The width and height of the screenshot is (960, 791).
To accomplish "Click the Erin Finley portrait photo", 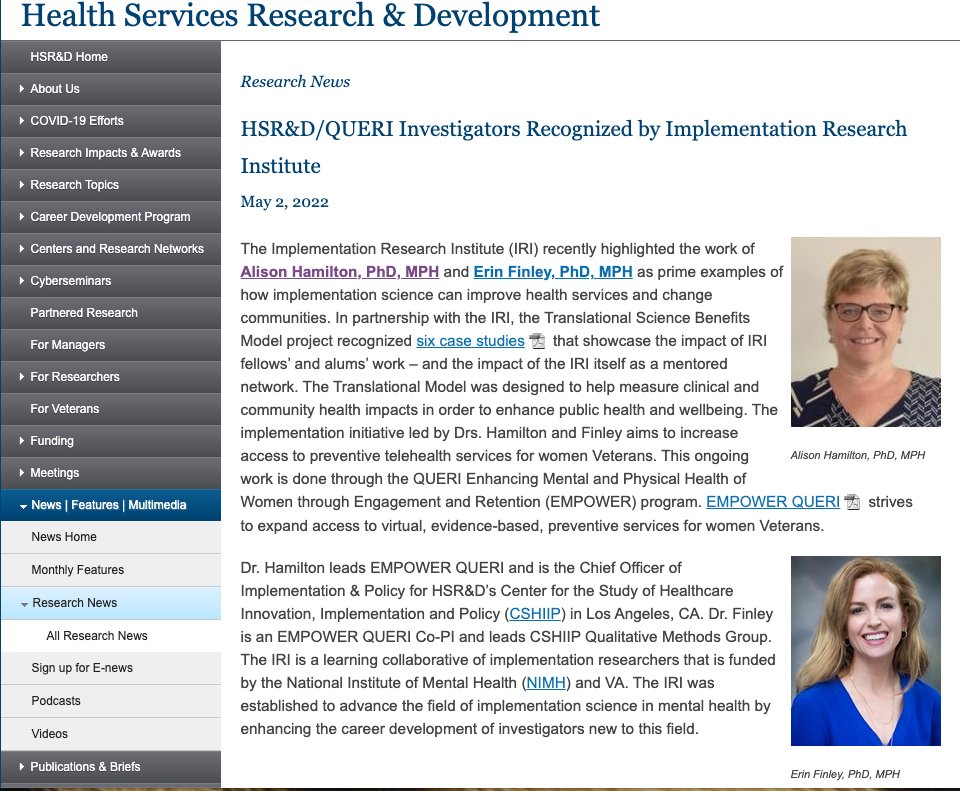I will tap(866, 651).
